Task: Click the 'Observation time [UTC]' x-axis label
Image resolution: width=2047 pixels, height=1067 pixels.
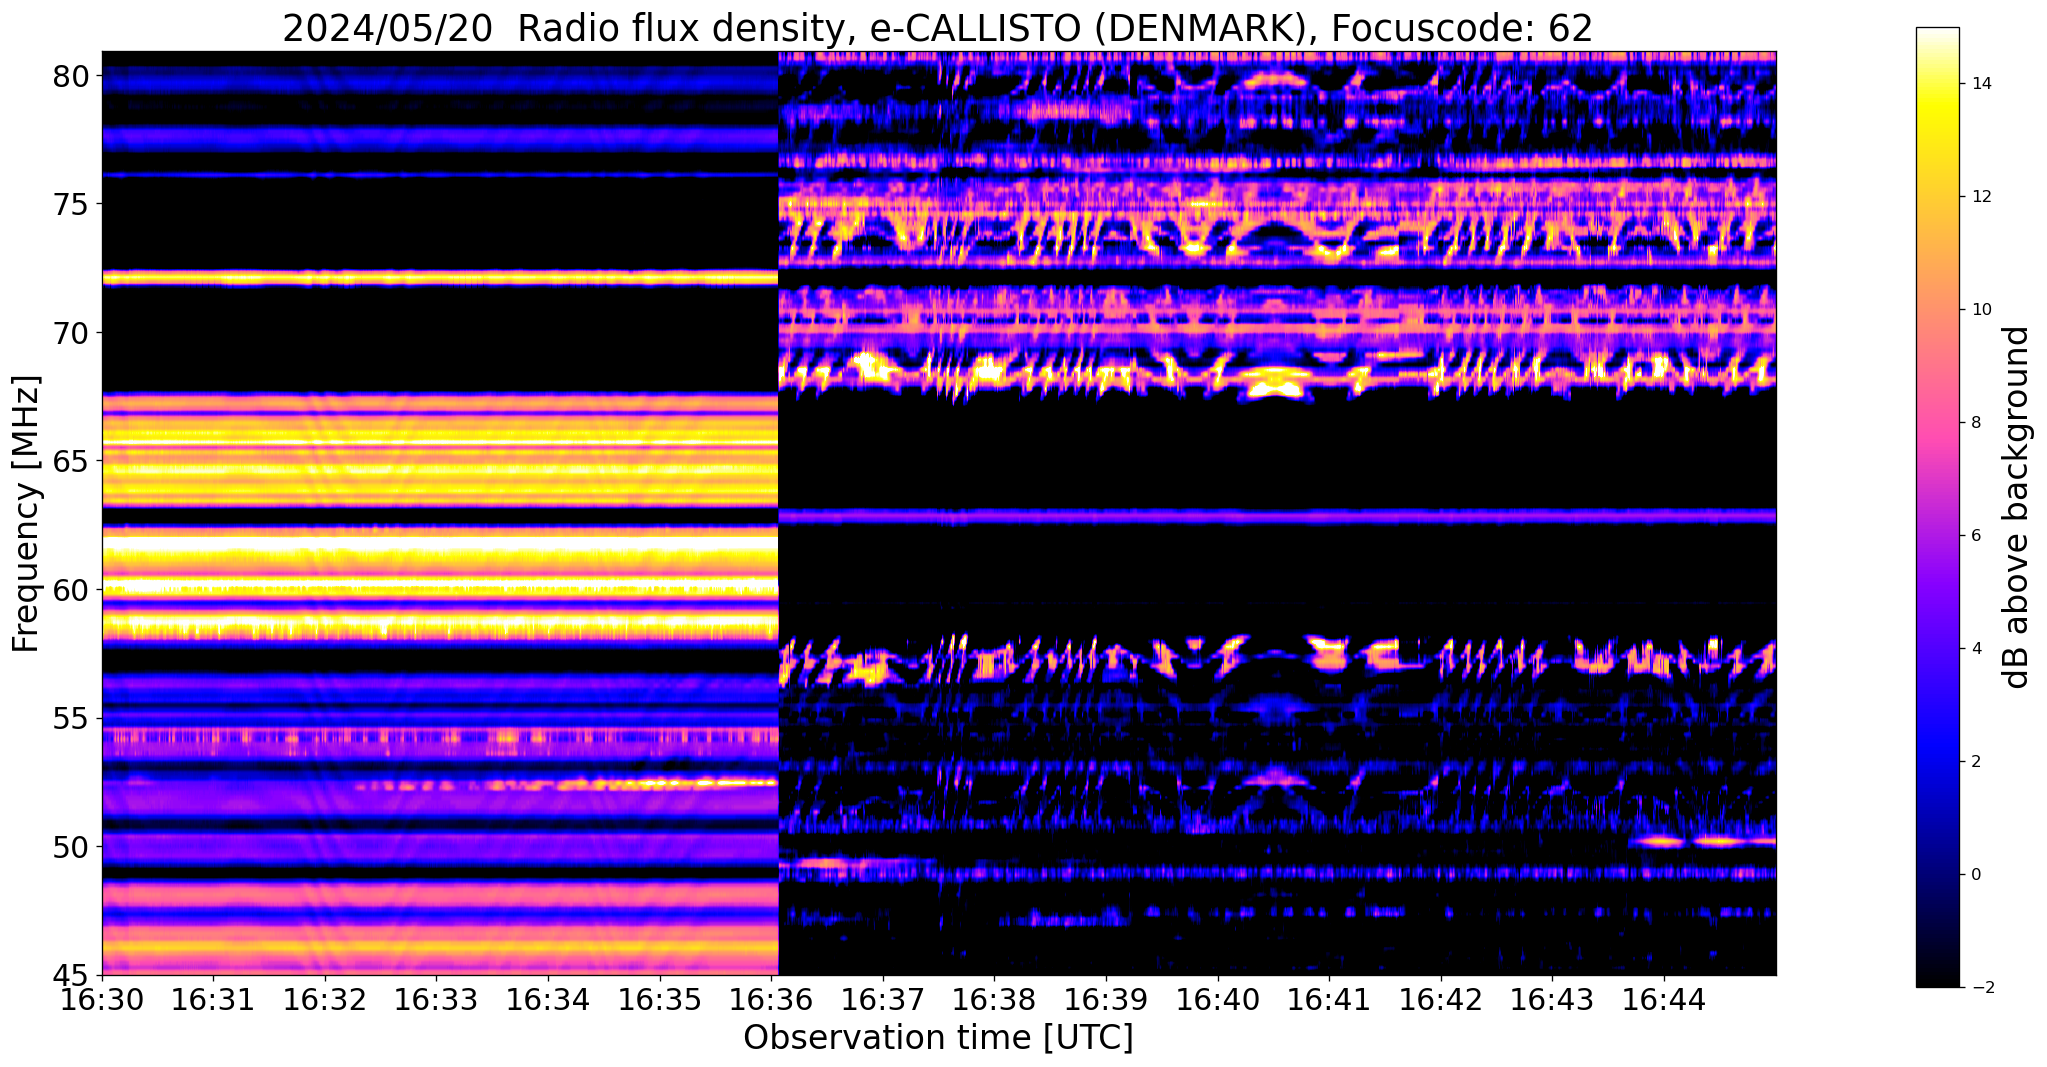Action: [938, 1038]
